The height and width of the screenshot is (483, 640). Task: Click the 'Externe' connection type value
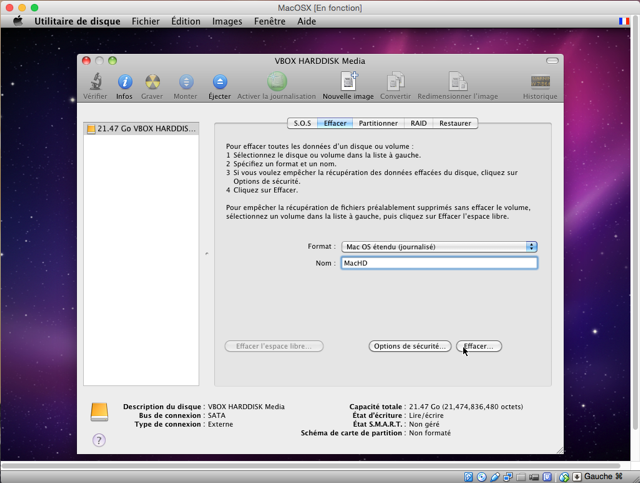[x=220, y=424]
